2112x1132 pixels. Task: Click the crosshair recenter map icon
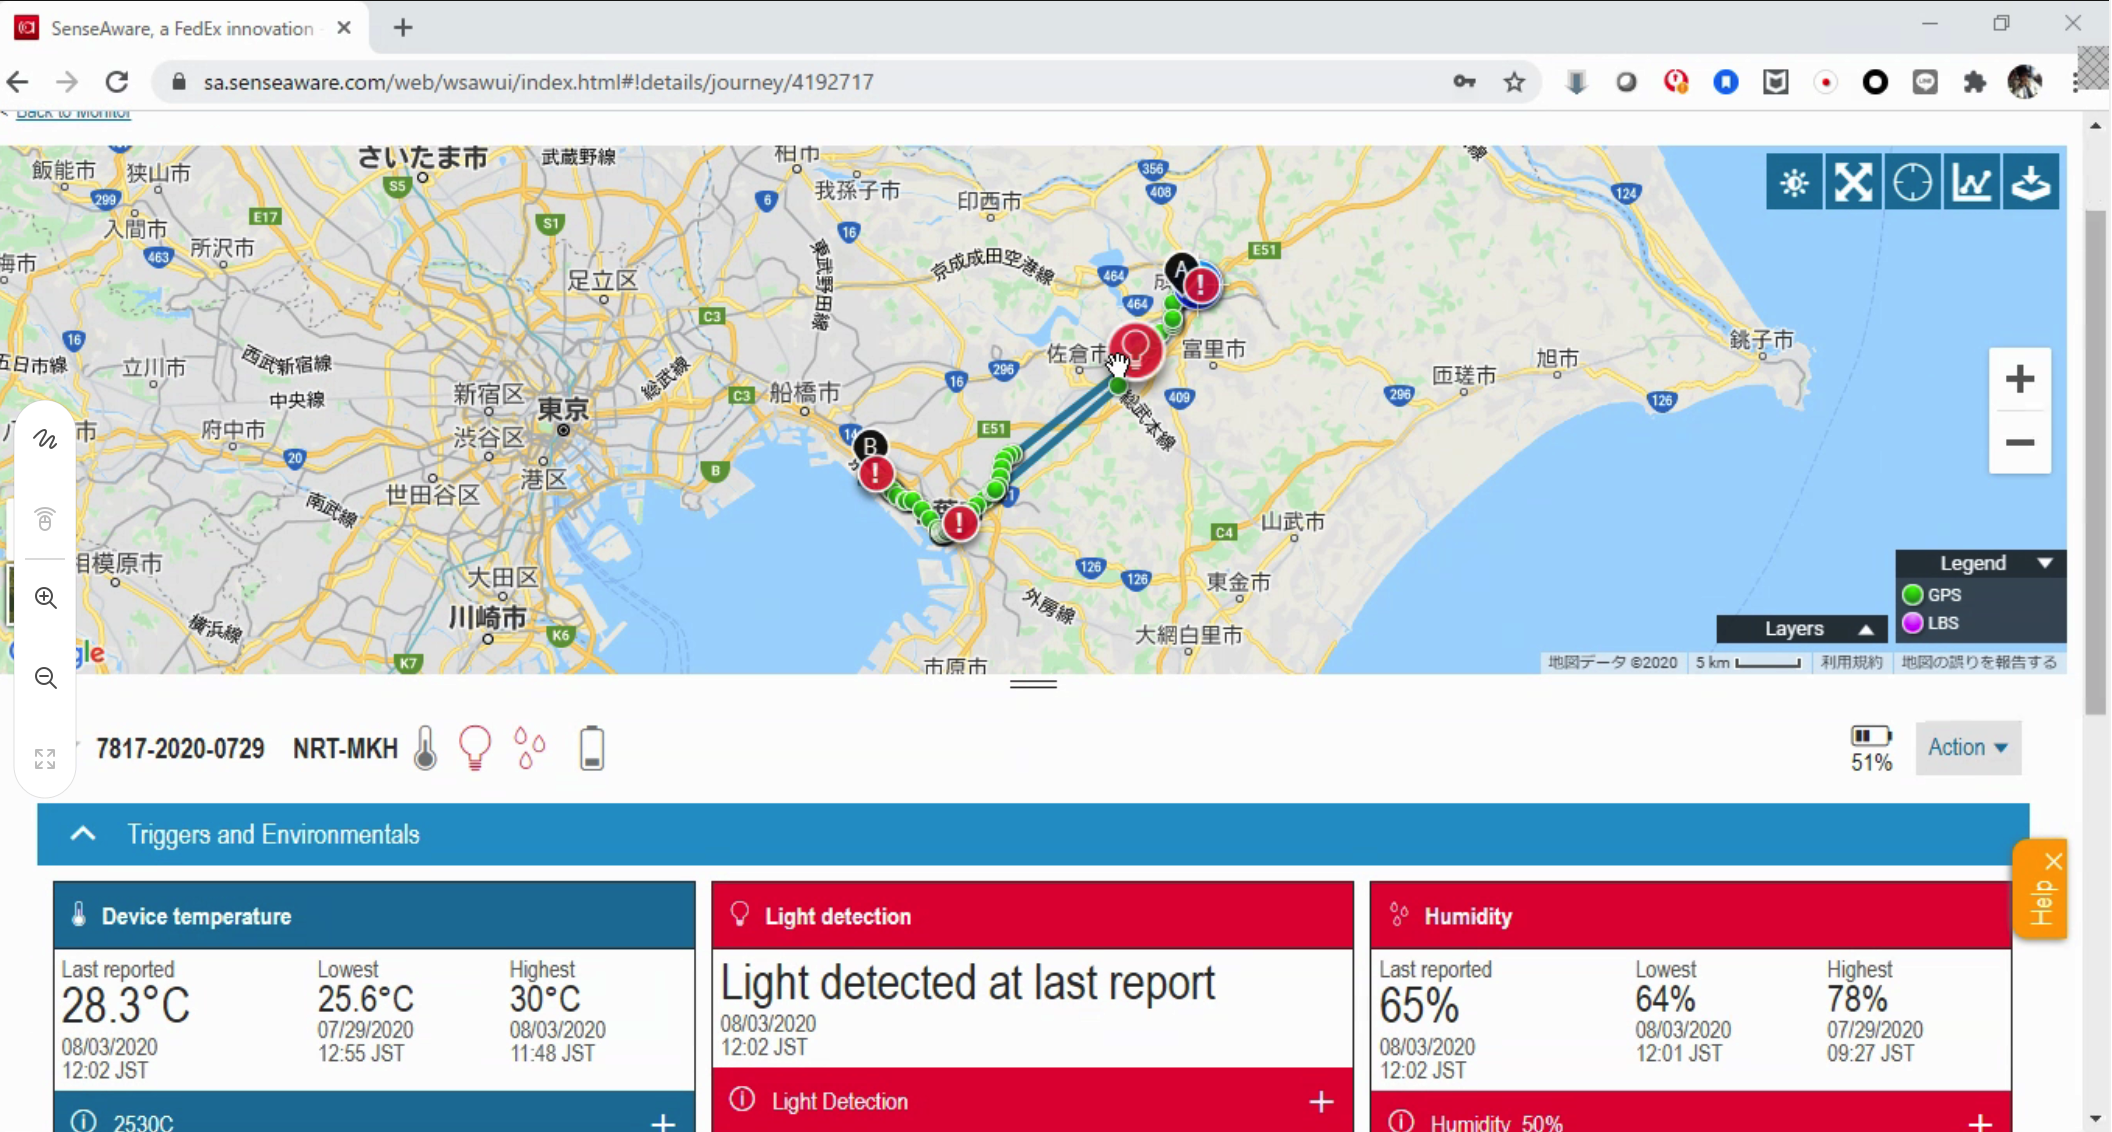(x=1912, y=183)
